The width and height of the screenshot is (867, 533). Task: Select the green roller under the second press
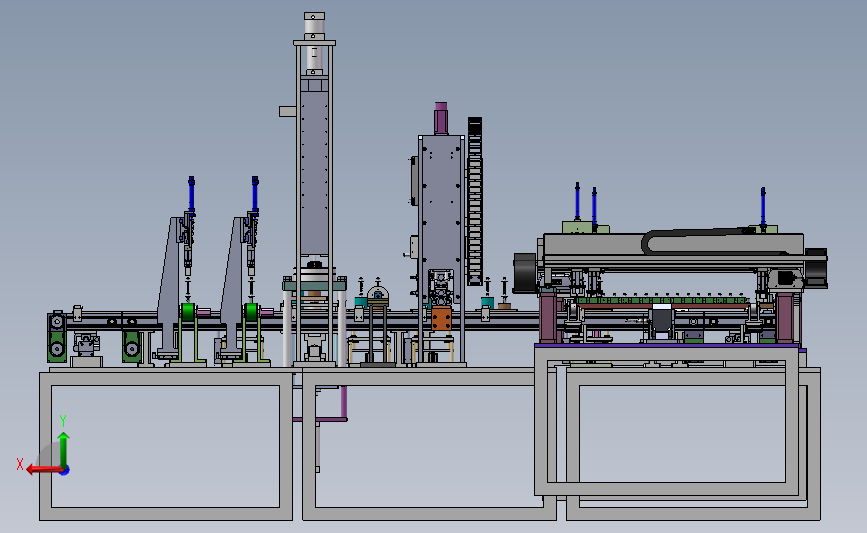coord(252,312)
